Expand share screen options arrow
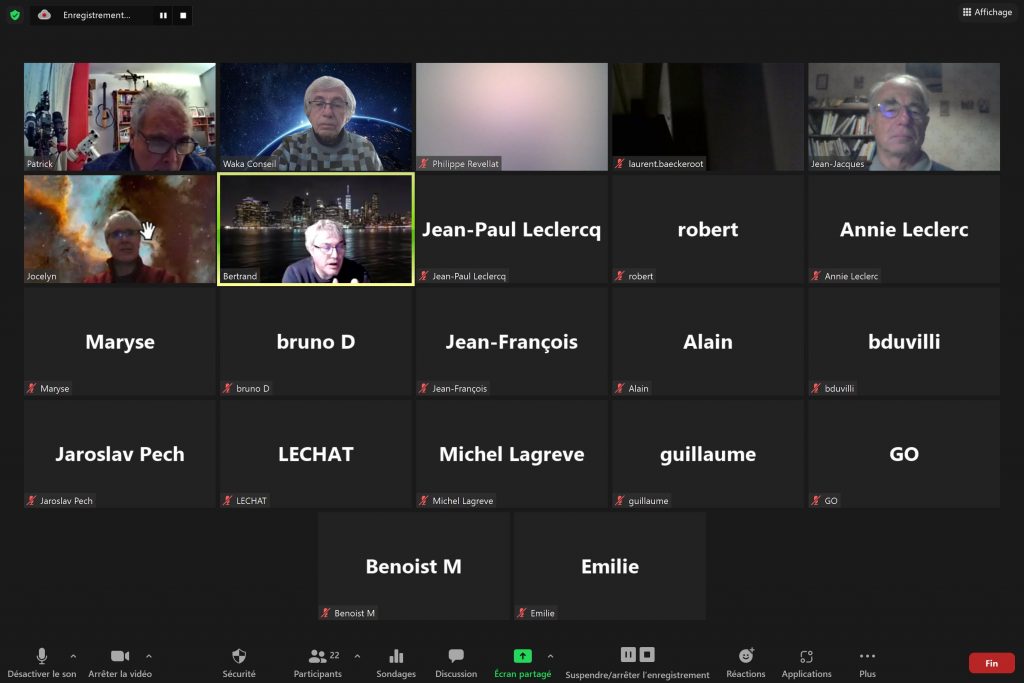The width and height of the screenshot is (1024, 683). (551, 656)
